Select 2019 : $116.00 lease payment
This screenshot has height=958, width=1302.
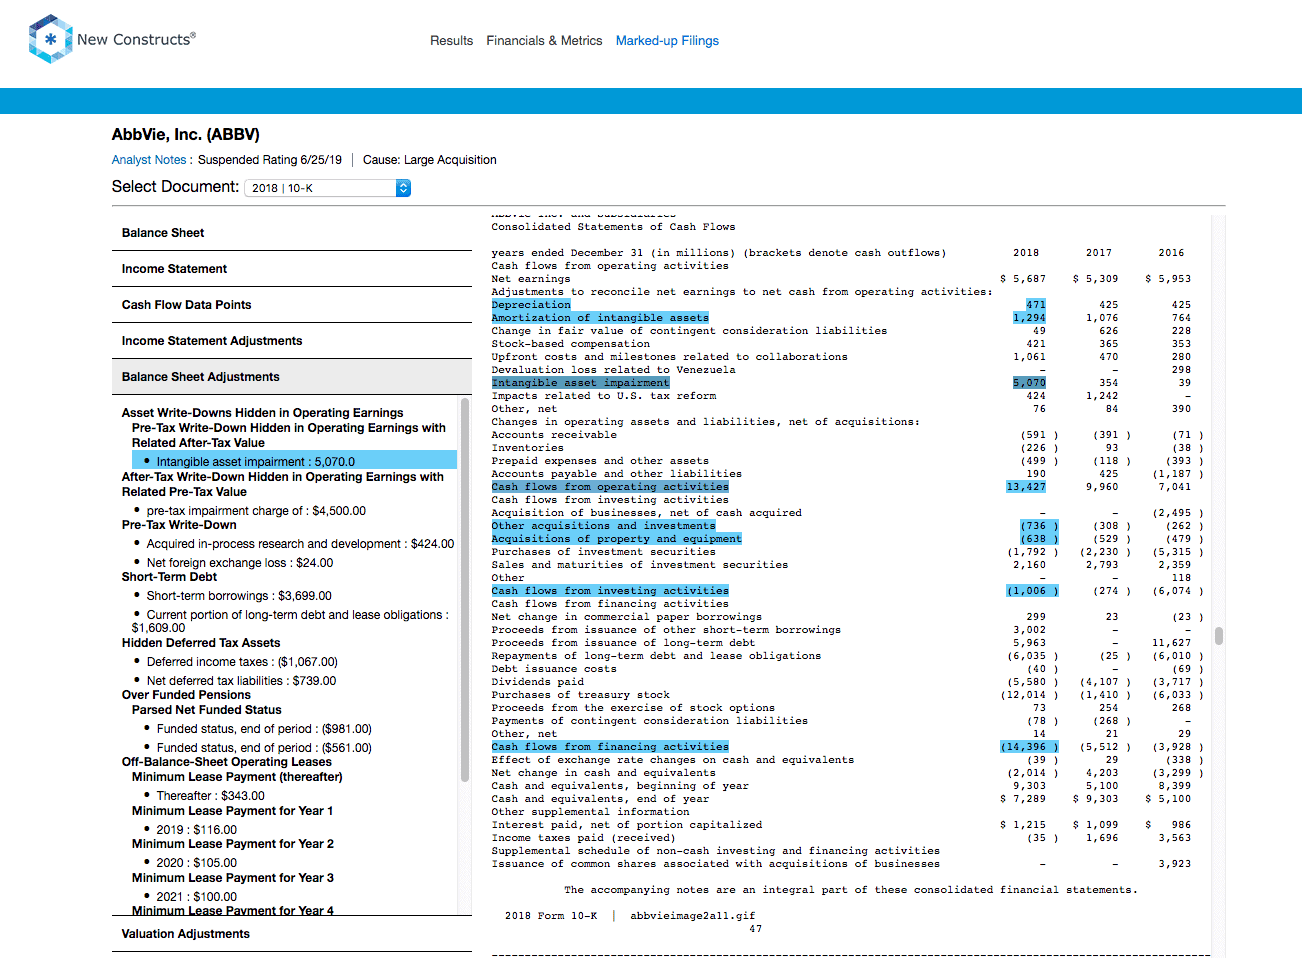(x=196, y=830)
